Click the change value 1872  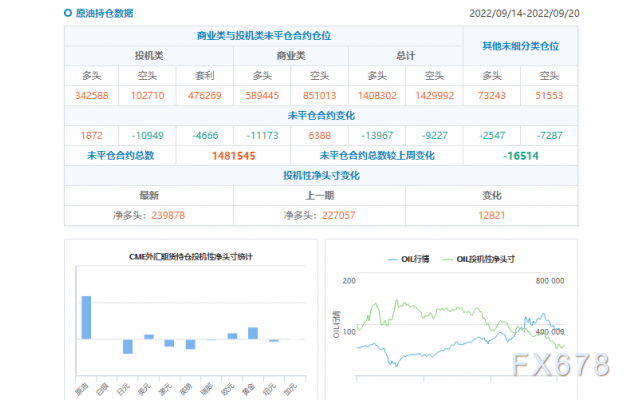point(91,136)
